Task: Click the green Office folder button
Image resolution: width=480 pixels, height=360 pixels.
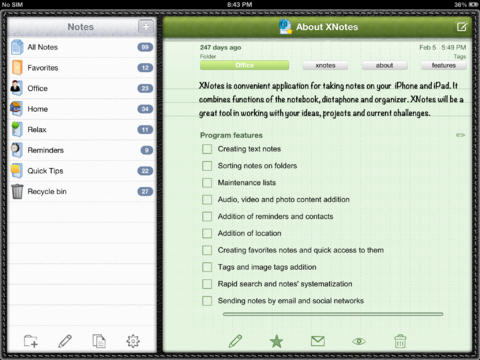Action: tap(244, 65)
